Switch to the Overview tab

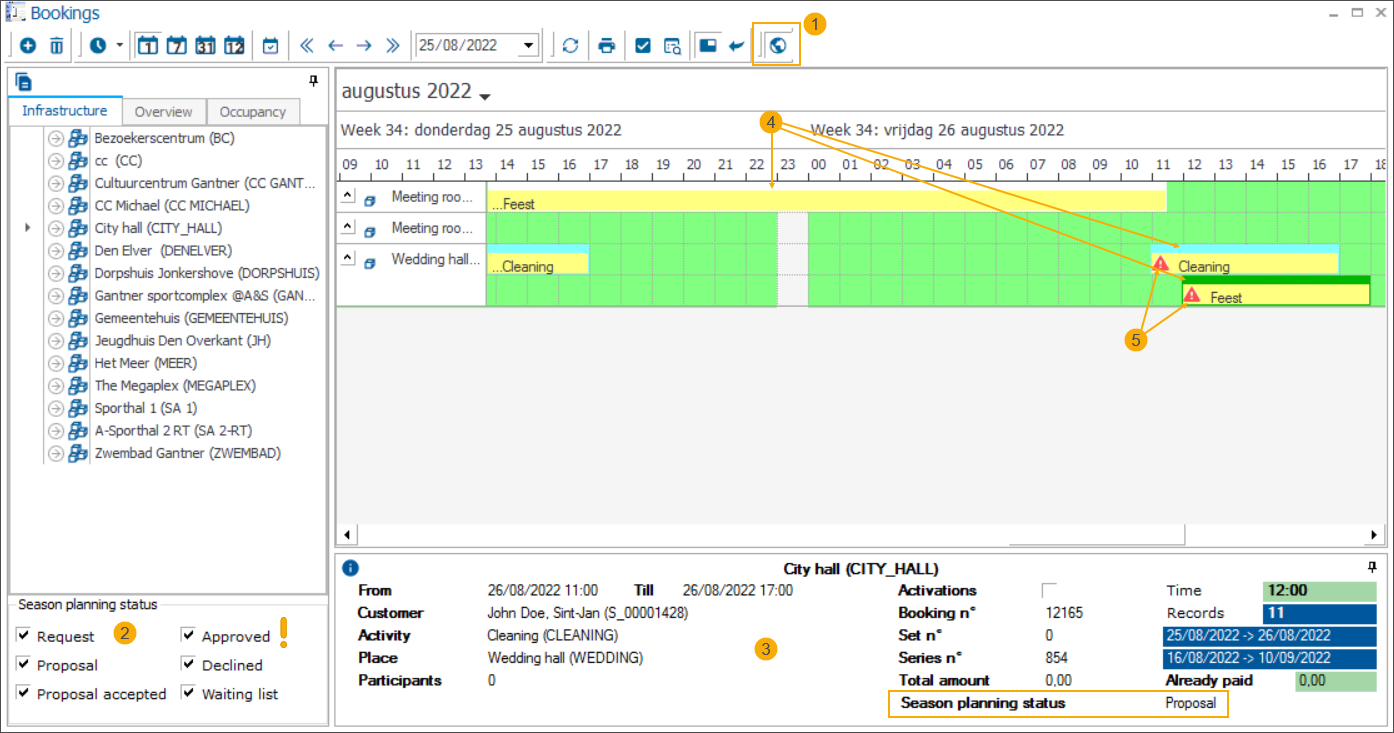pyautogui.click(x=163, y=112)
